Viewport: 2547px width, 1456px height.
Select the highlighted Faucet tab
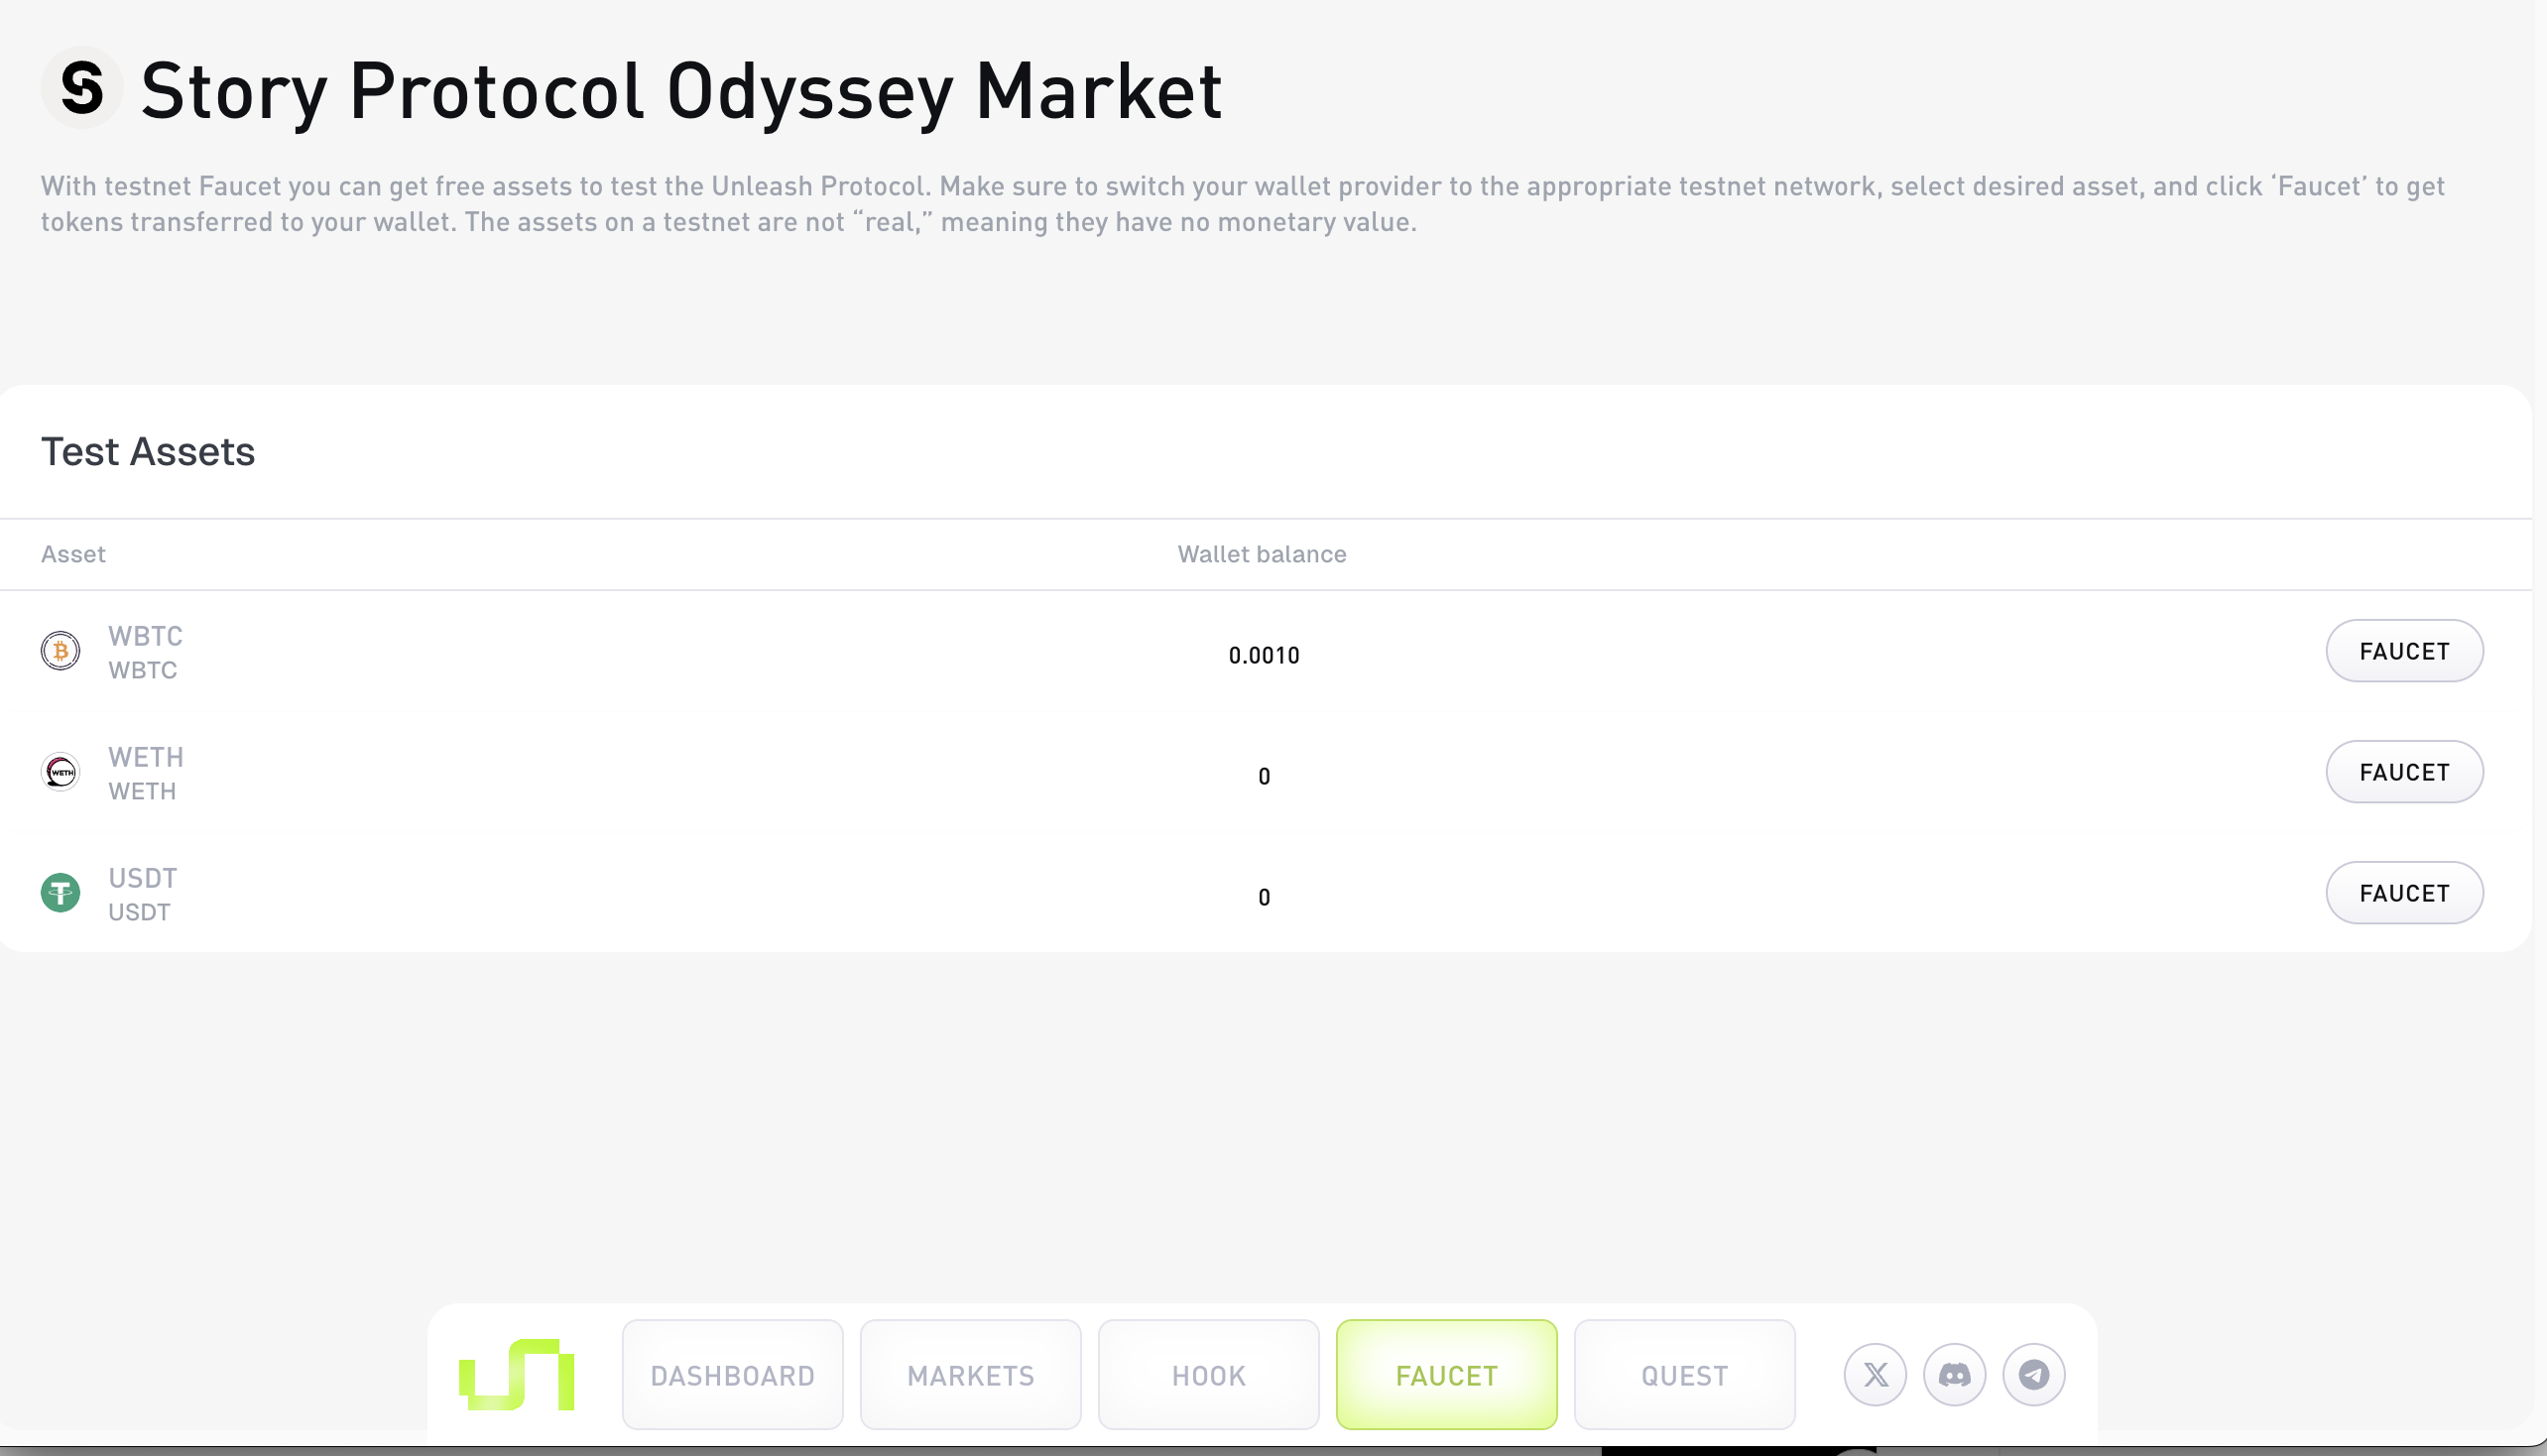[x=1446, y=1375]
